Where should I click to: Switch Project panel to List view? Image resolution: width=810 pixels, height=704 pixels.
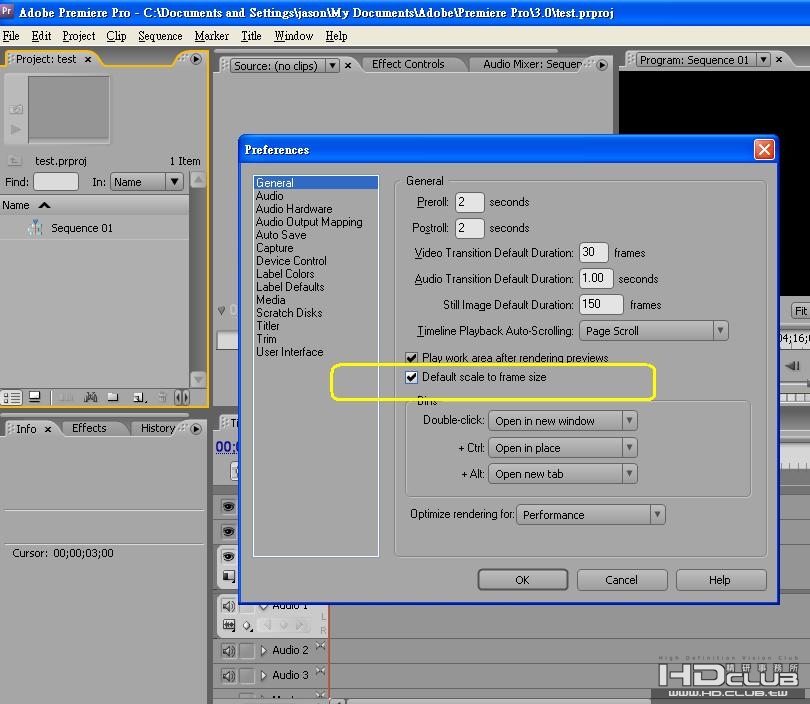point(11,397)
